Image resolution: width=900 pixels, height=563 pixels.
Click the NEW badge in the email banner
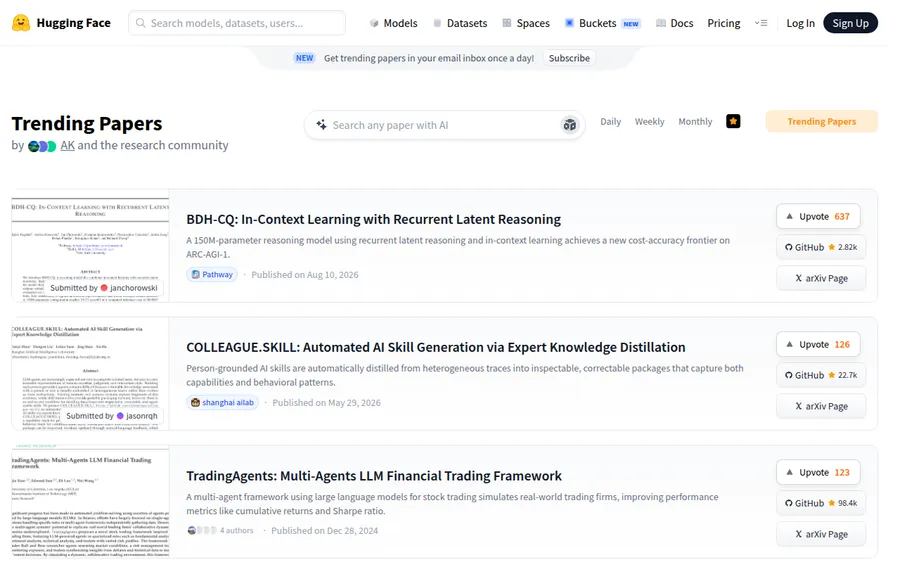coord(304,58)
